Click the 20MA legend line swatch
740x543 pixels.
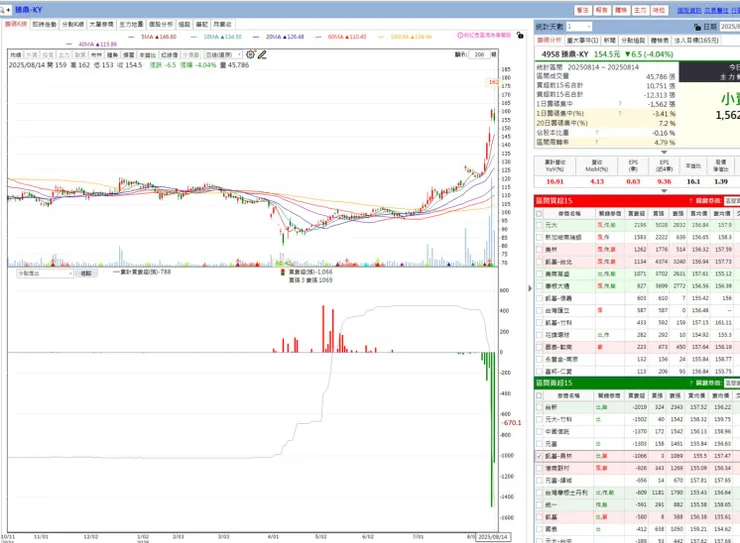[256, 37]
